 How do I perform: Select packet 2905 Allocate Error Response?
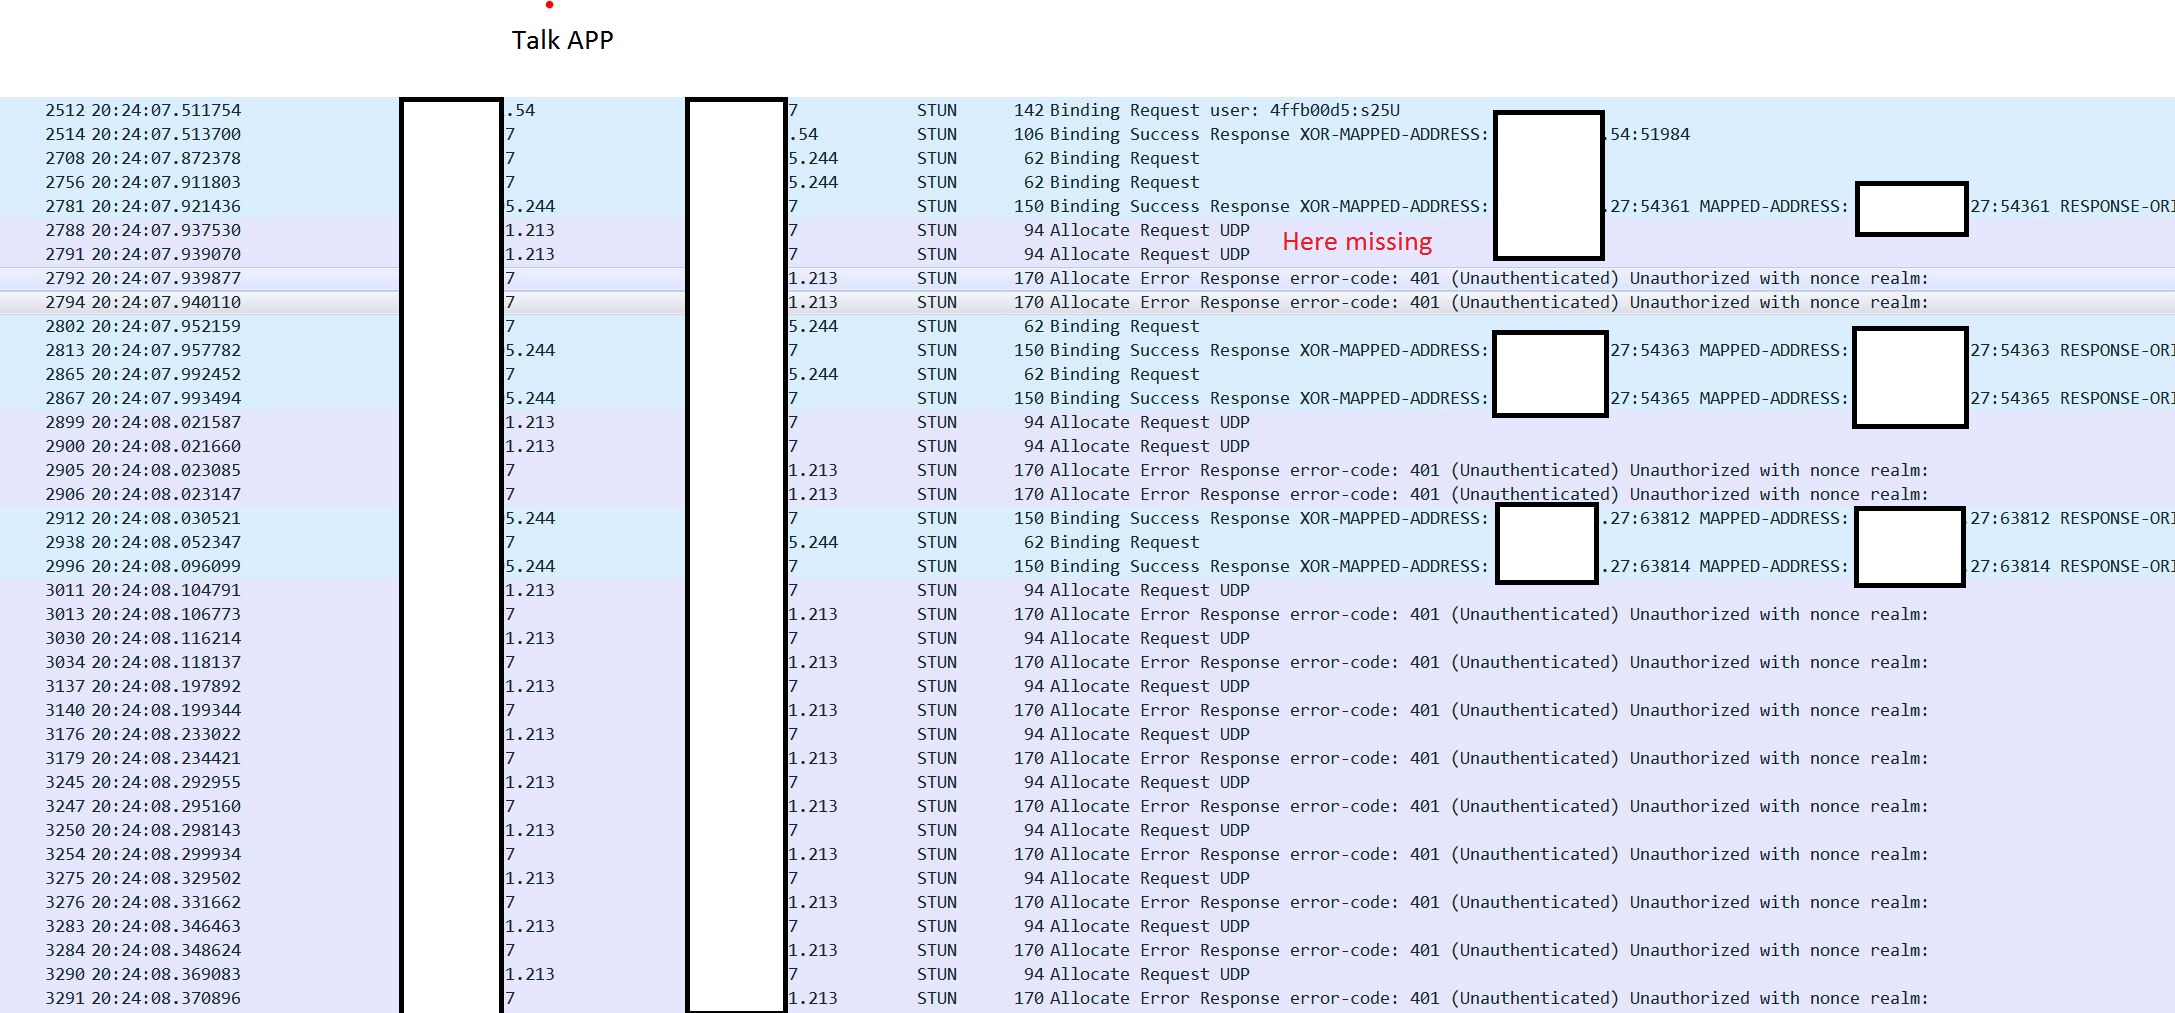[1087, 470]
